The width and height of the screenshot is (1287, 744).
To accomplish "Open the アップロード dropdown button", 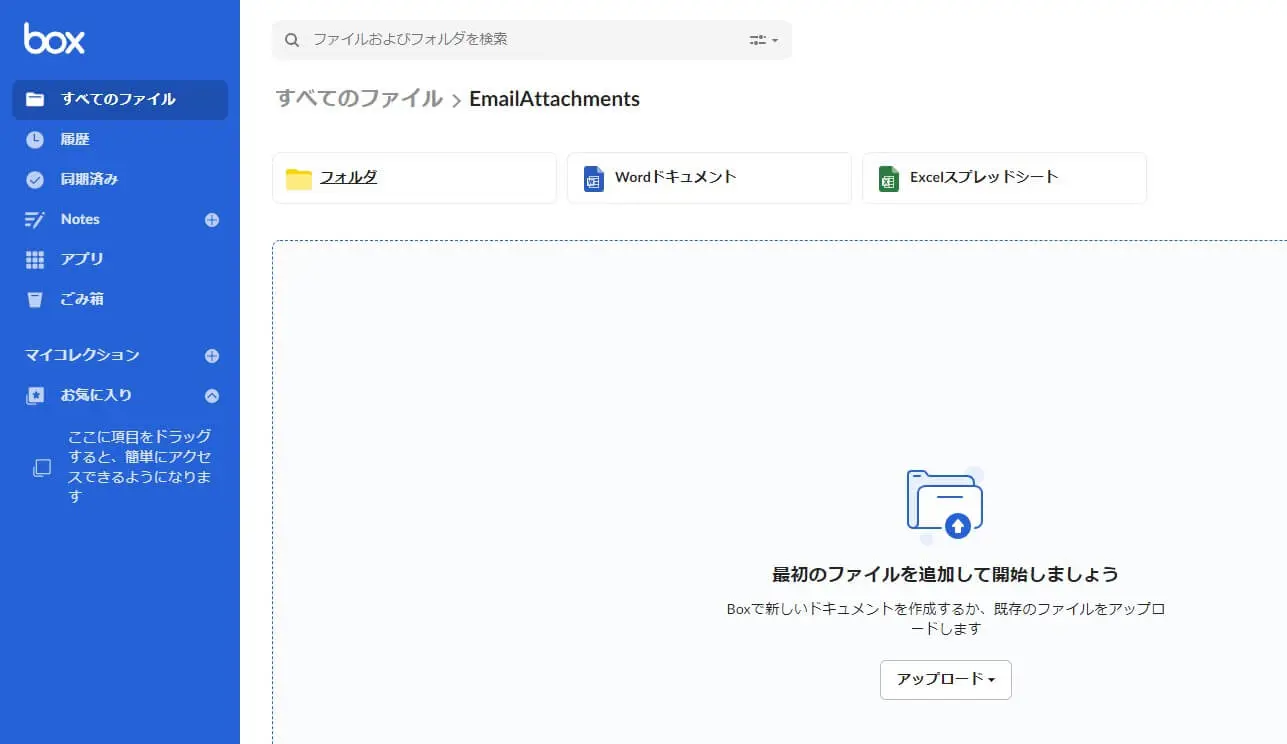I will [946, 680].
